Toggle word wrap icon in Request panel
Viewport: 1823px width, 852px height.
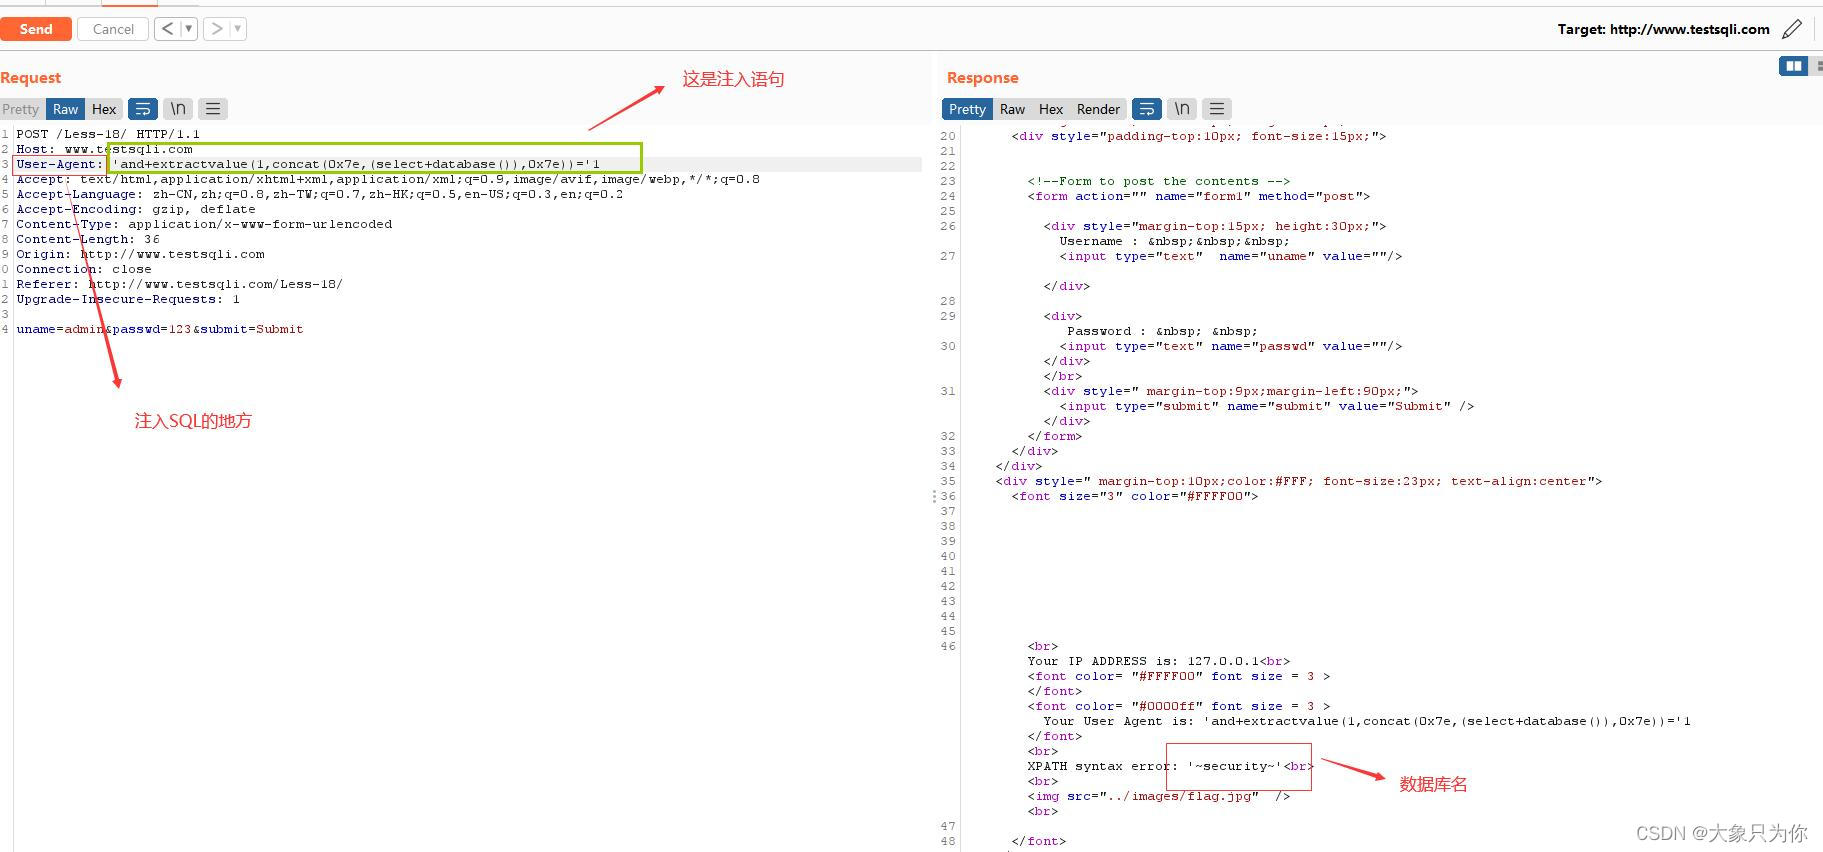point(143,109)
